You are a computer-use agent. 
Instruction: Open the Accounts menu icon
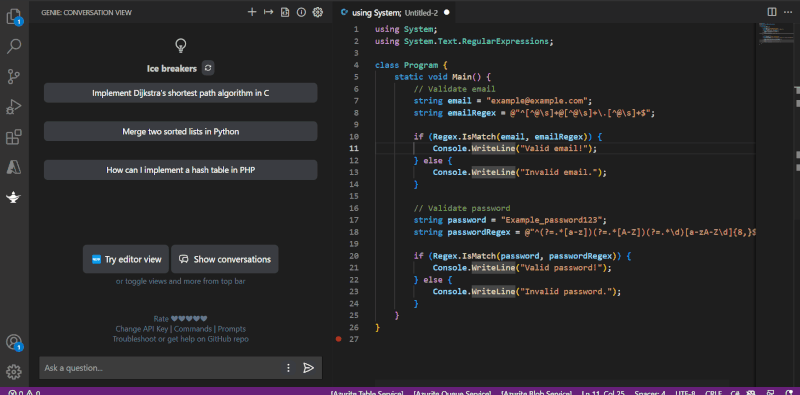click(14, 342)
